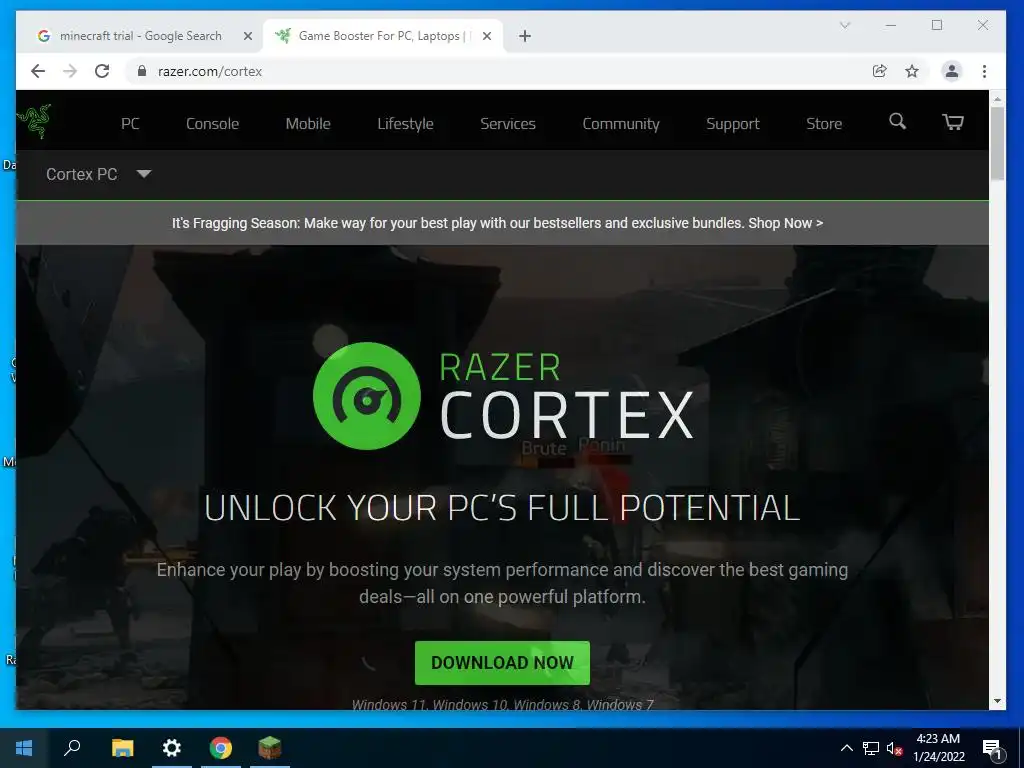Go back with the browser back arrow
Screen dimensions: 1024x768
coord(38,71)
